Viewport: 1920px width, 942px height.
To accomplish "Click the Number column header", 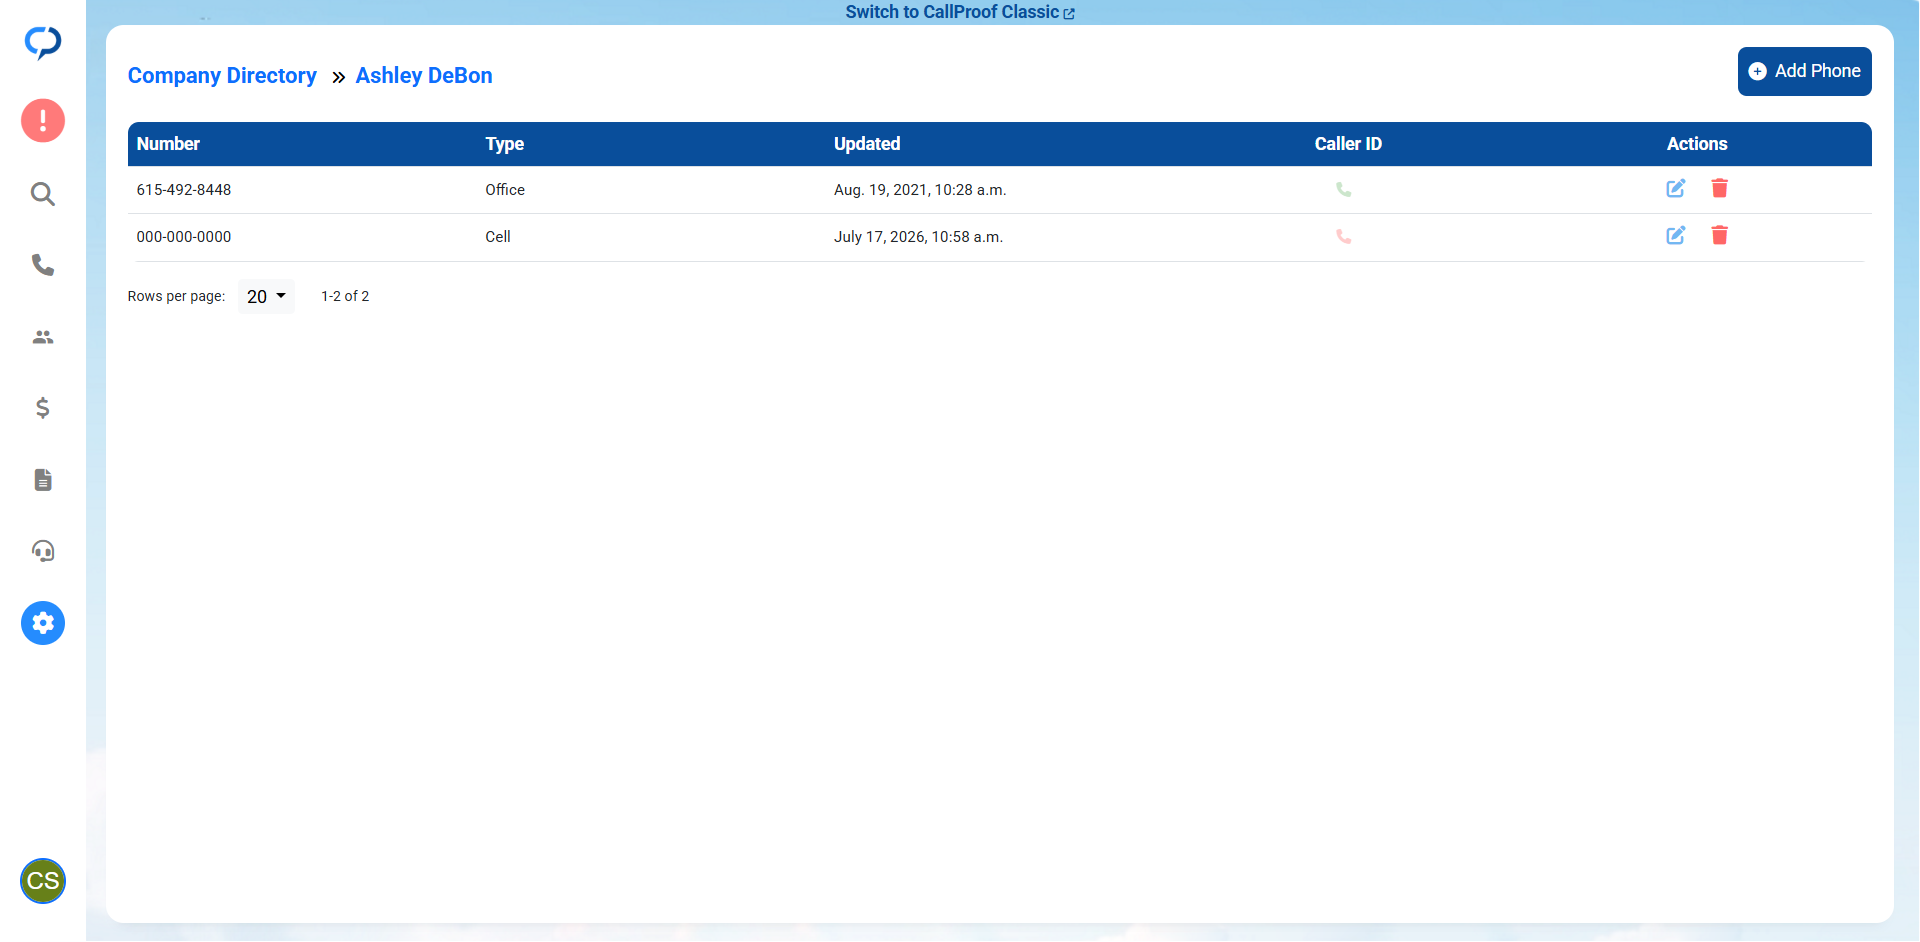I will coord(168,144).
